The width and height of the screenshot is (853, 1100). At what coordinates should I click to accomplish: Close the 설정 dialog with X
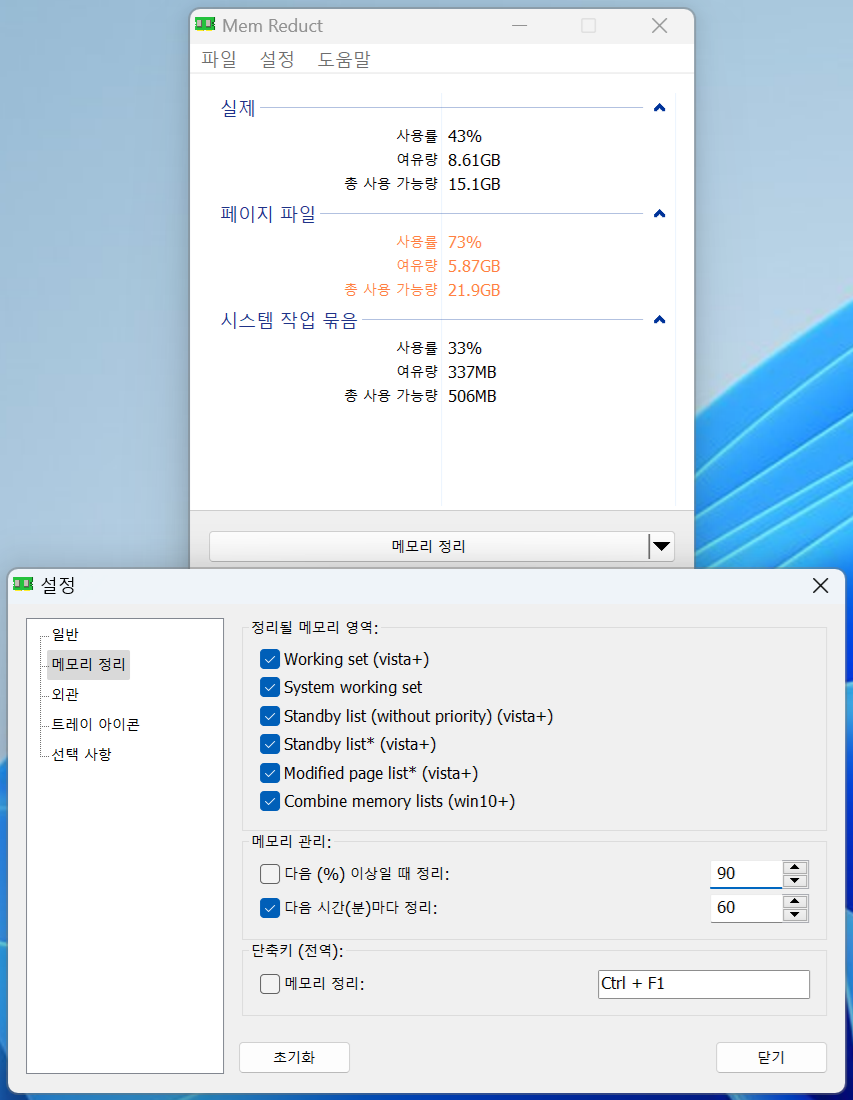click(820, 586)
